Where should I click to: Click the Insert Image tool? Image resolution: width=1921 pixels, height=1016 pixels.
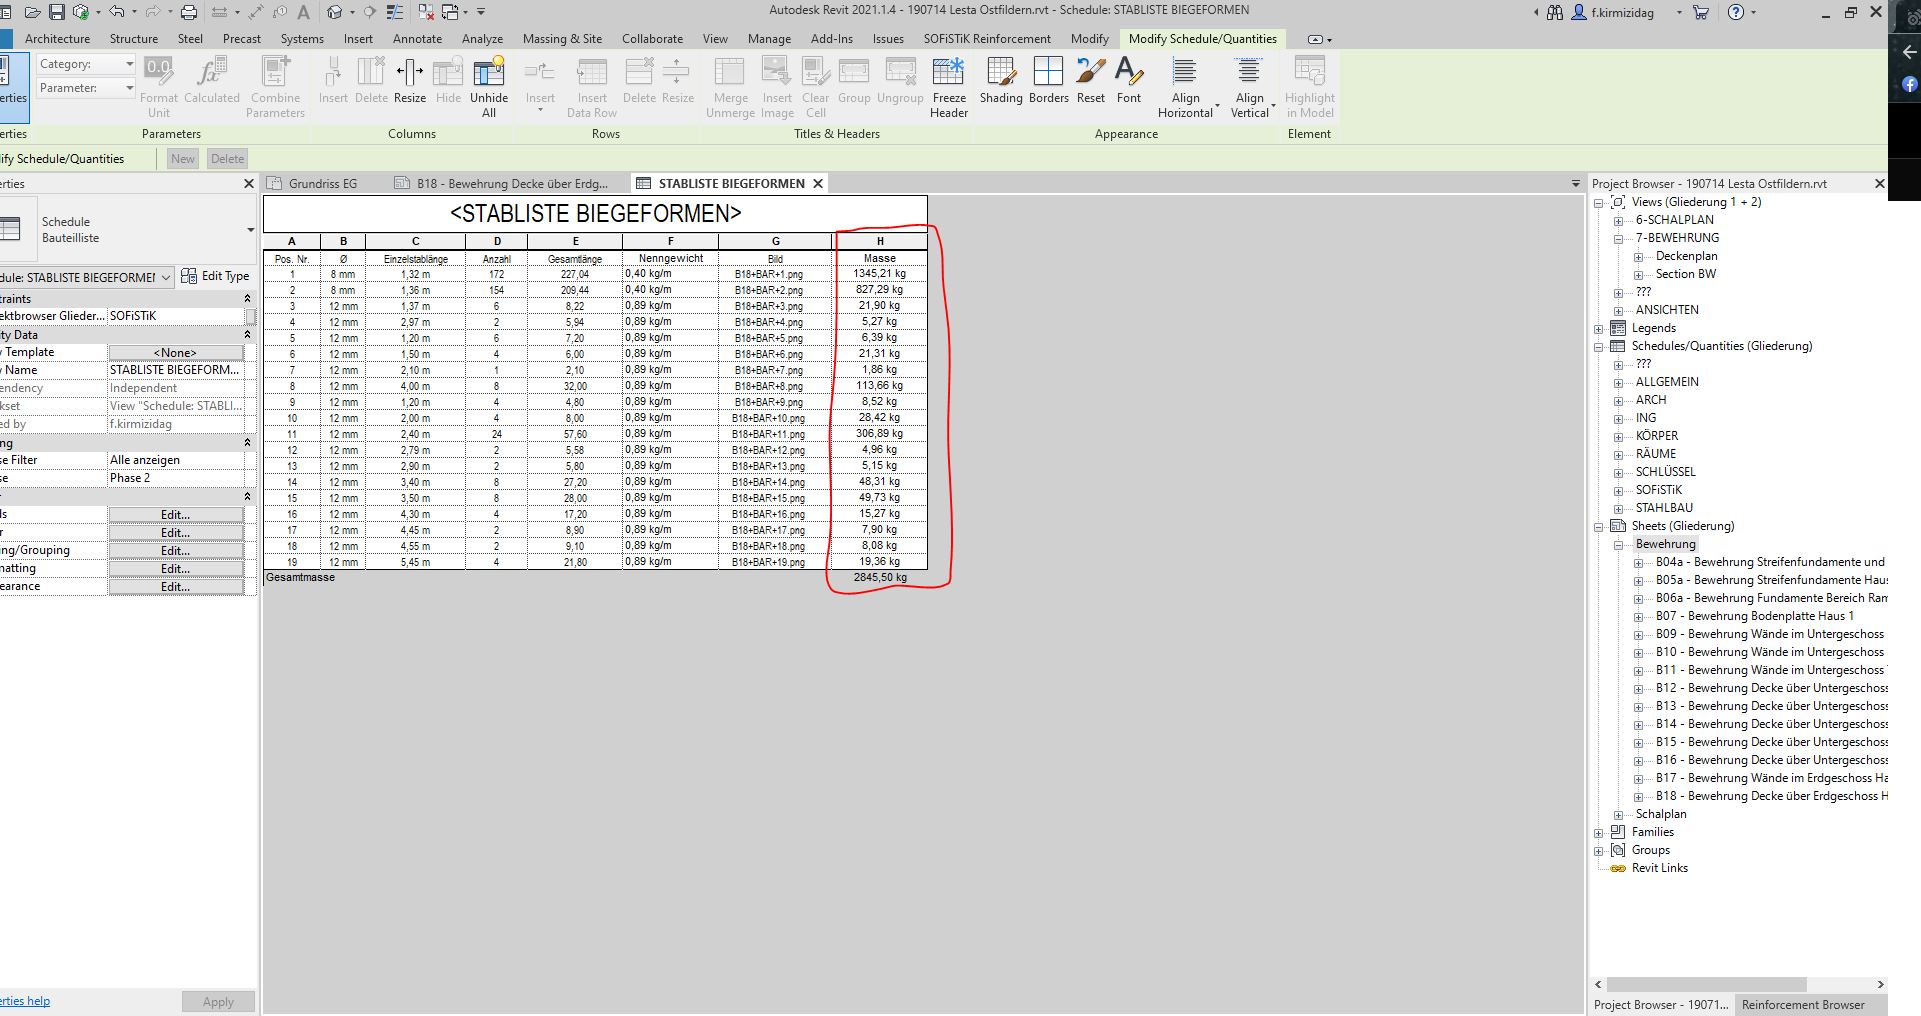[777, 85]
